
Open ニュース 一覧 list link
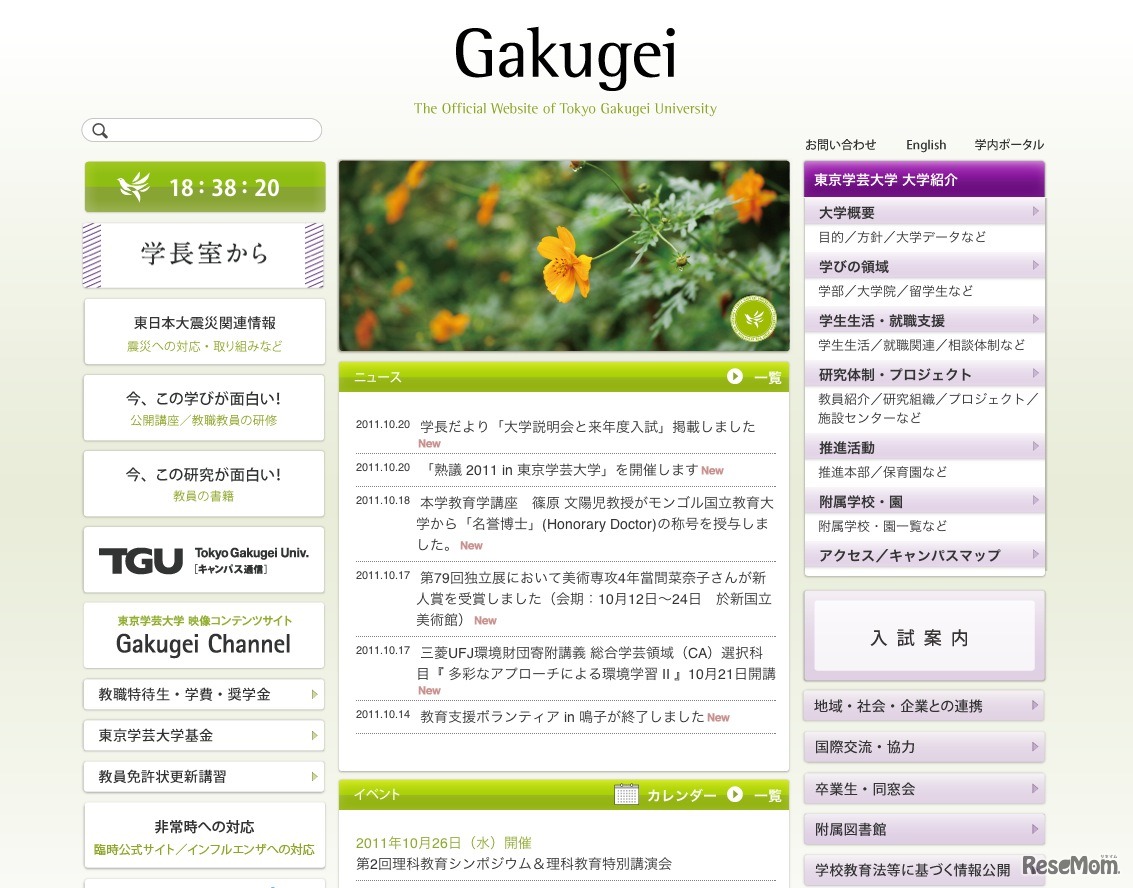point(767,377)
